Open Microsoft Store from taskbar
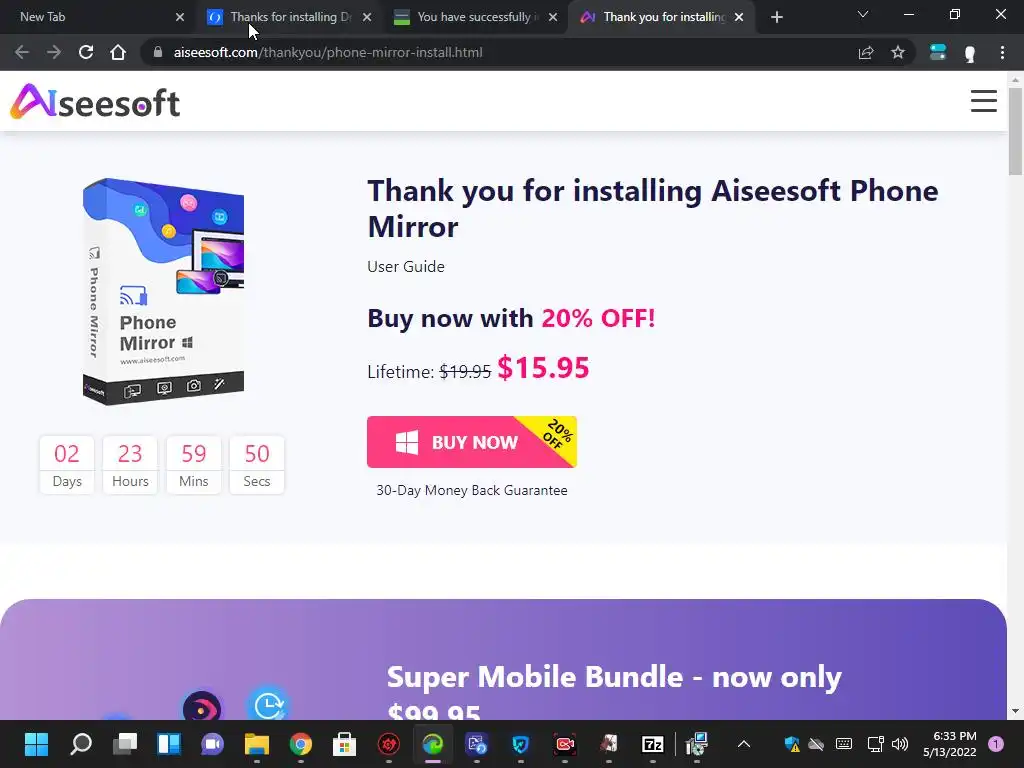Image resolution: width=1024 pixels, height=768 pixels. [344, 744]
